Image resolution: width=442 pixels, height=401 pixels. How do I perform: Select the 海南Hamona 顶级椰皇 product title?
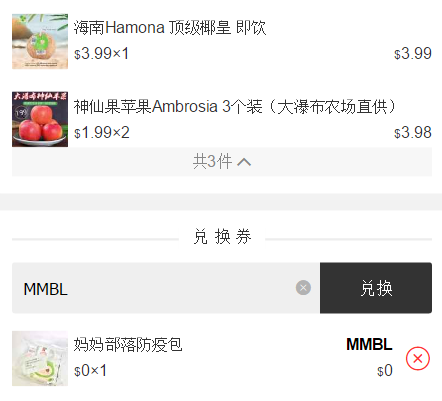click(170, 28)
